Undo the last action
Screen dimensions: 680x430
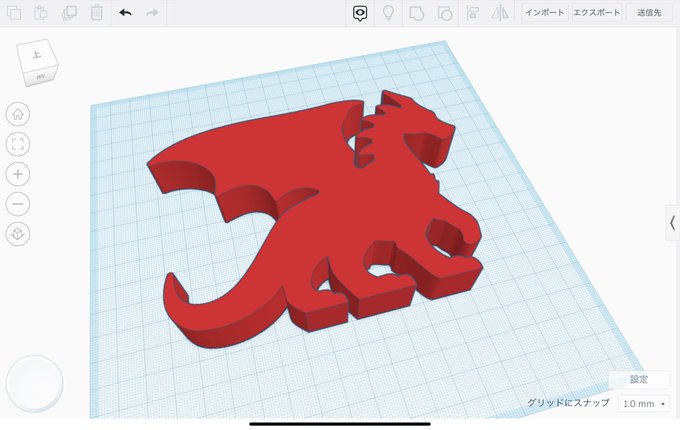(125, 13)
